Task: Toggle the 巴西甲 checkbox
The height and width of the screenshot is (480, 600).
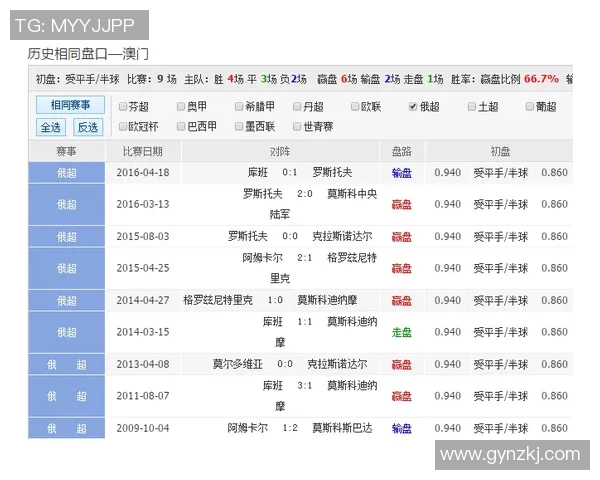Action: [180, 127]
